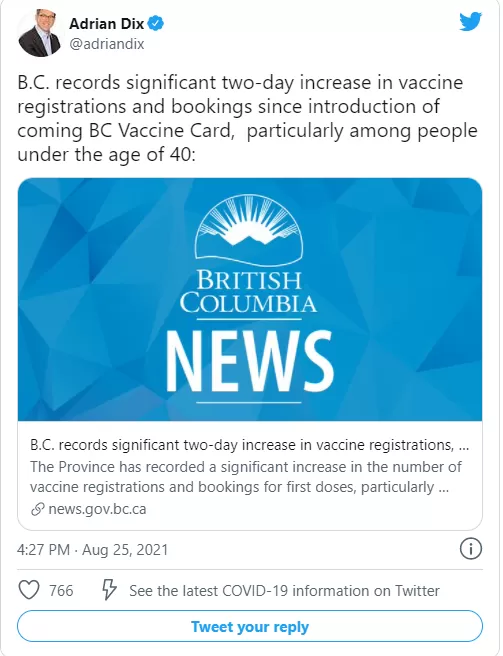Screen dimensions: 503x656
Task: Click Tweet your reply button
Action: [x=250, y=626]
